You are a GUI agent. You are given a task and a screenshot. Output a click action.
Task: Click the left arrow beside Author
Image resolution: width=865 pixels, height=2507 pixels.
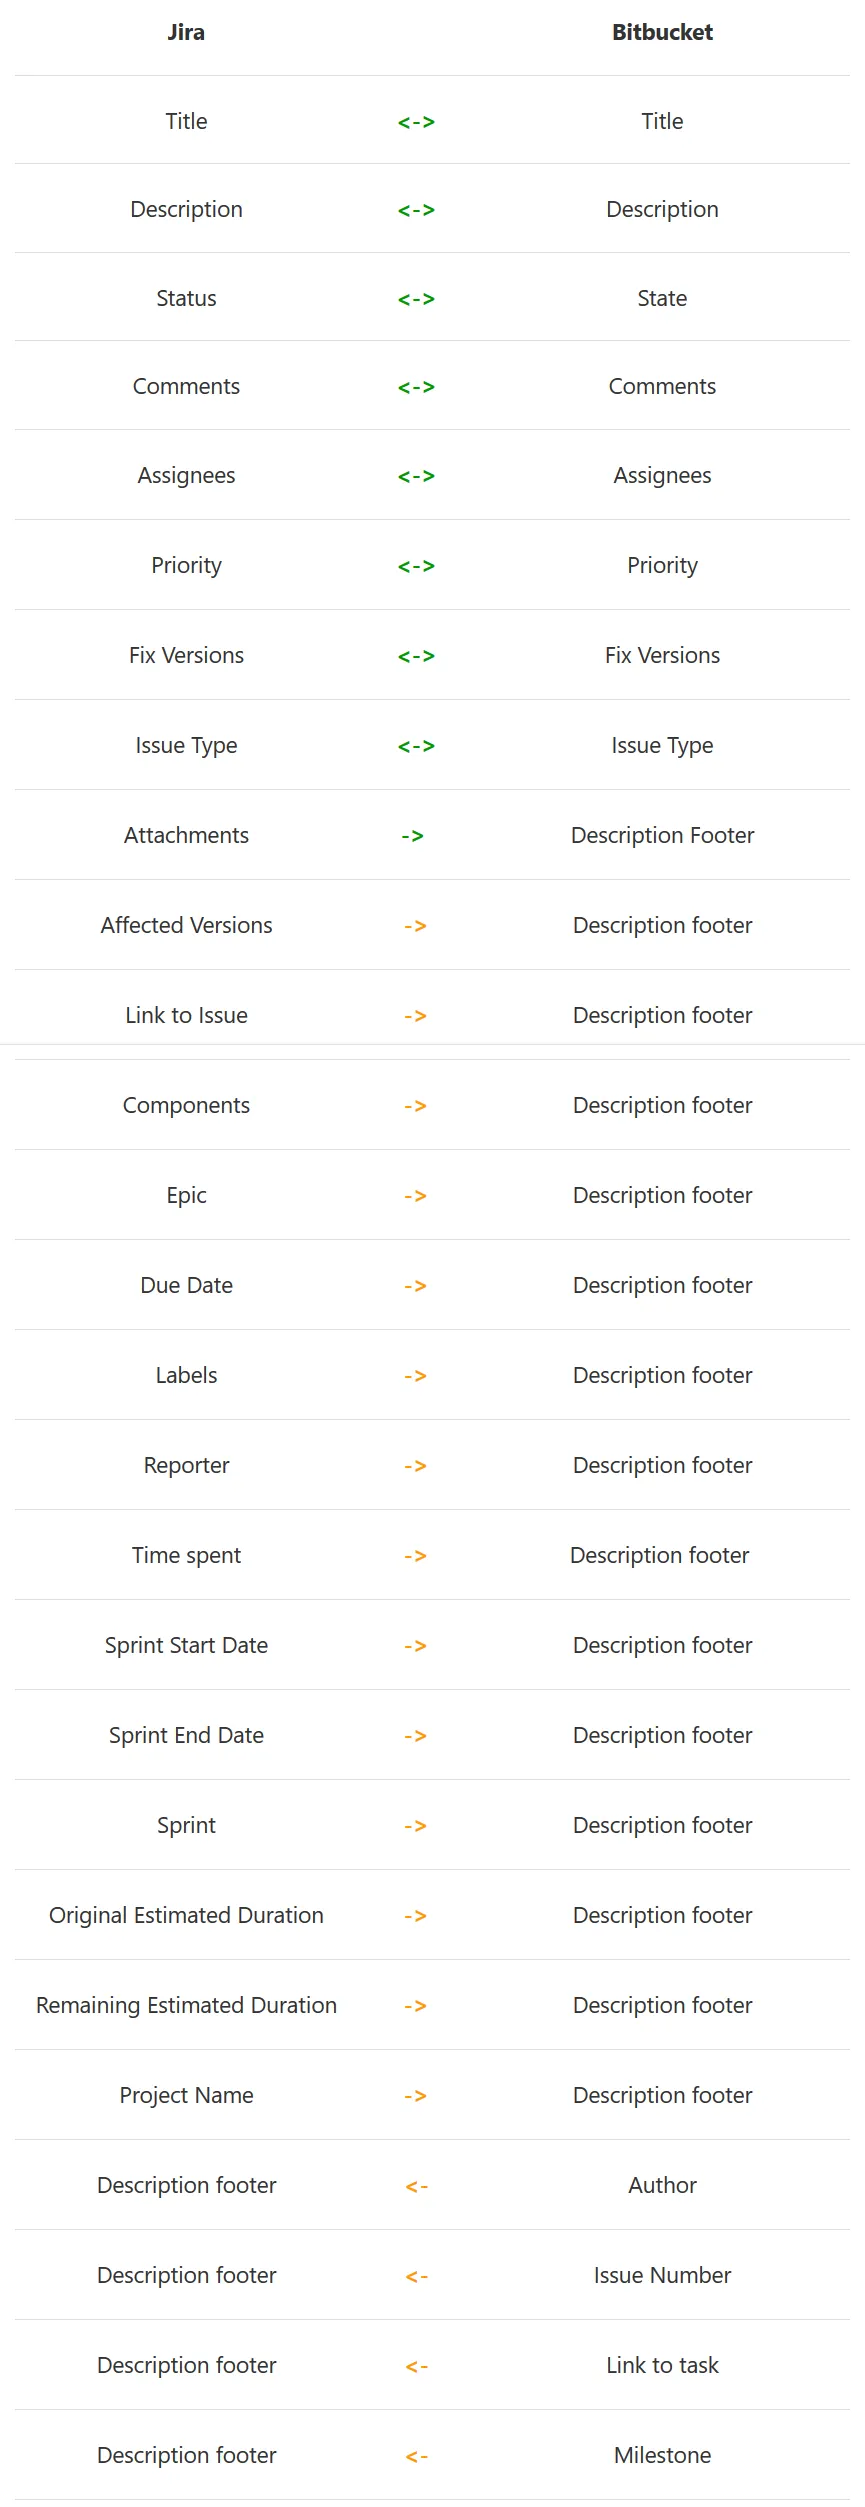coord(416,2186)
